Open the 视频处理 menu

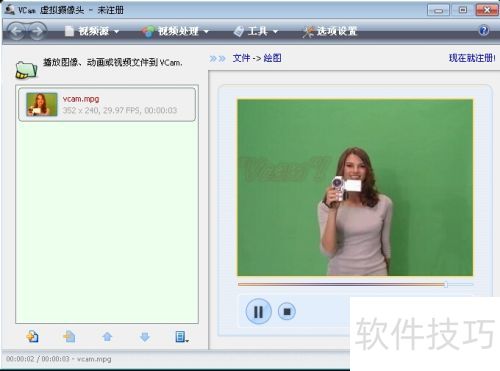point(175,31)
